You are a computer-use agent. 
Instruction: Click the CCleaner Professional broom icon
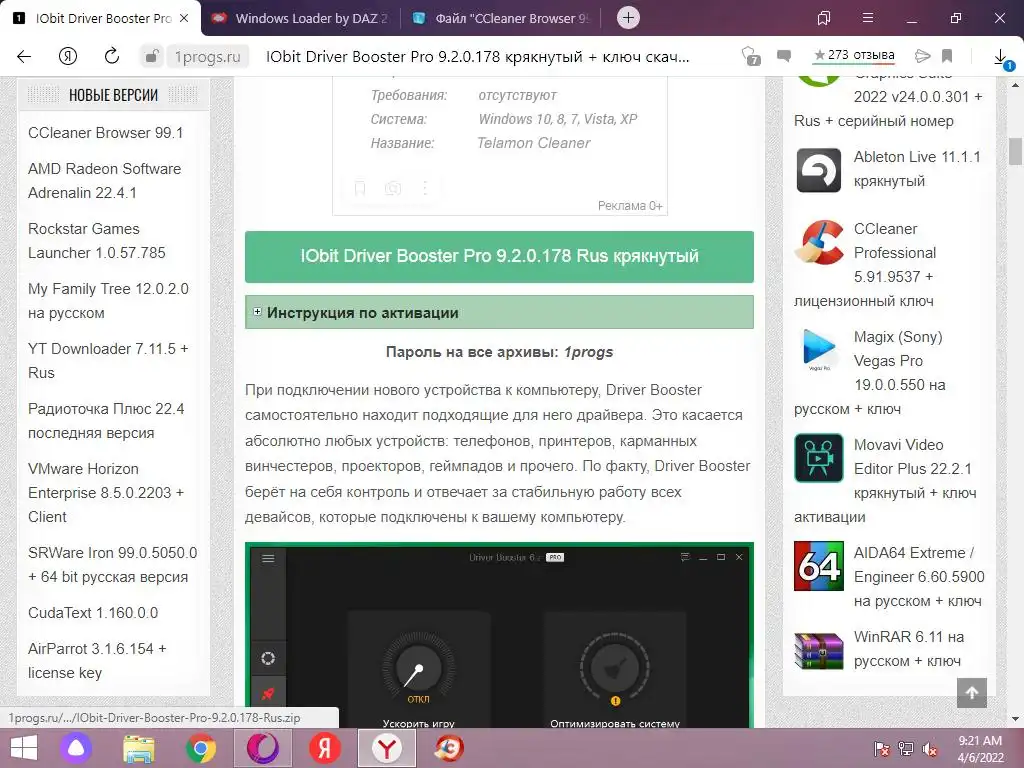[x=819, y=242]
